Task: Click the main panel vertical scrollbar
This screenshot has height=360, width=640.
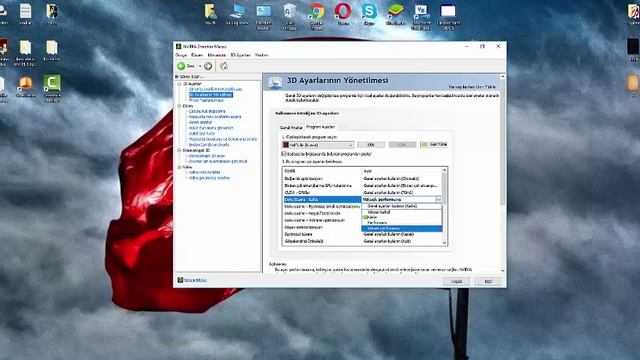Action: point(503,141)
